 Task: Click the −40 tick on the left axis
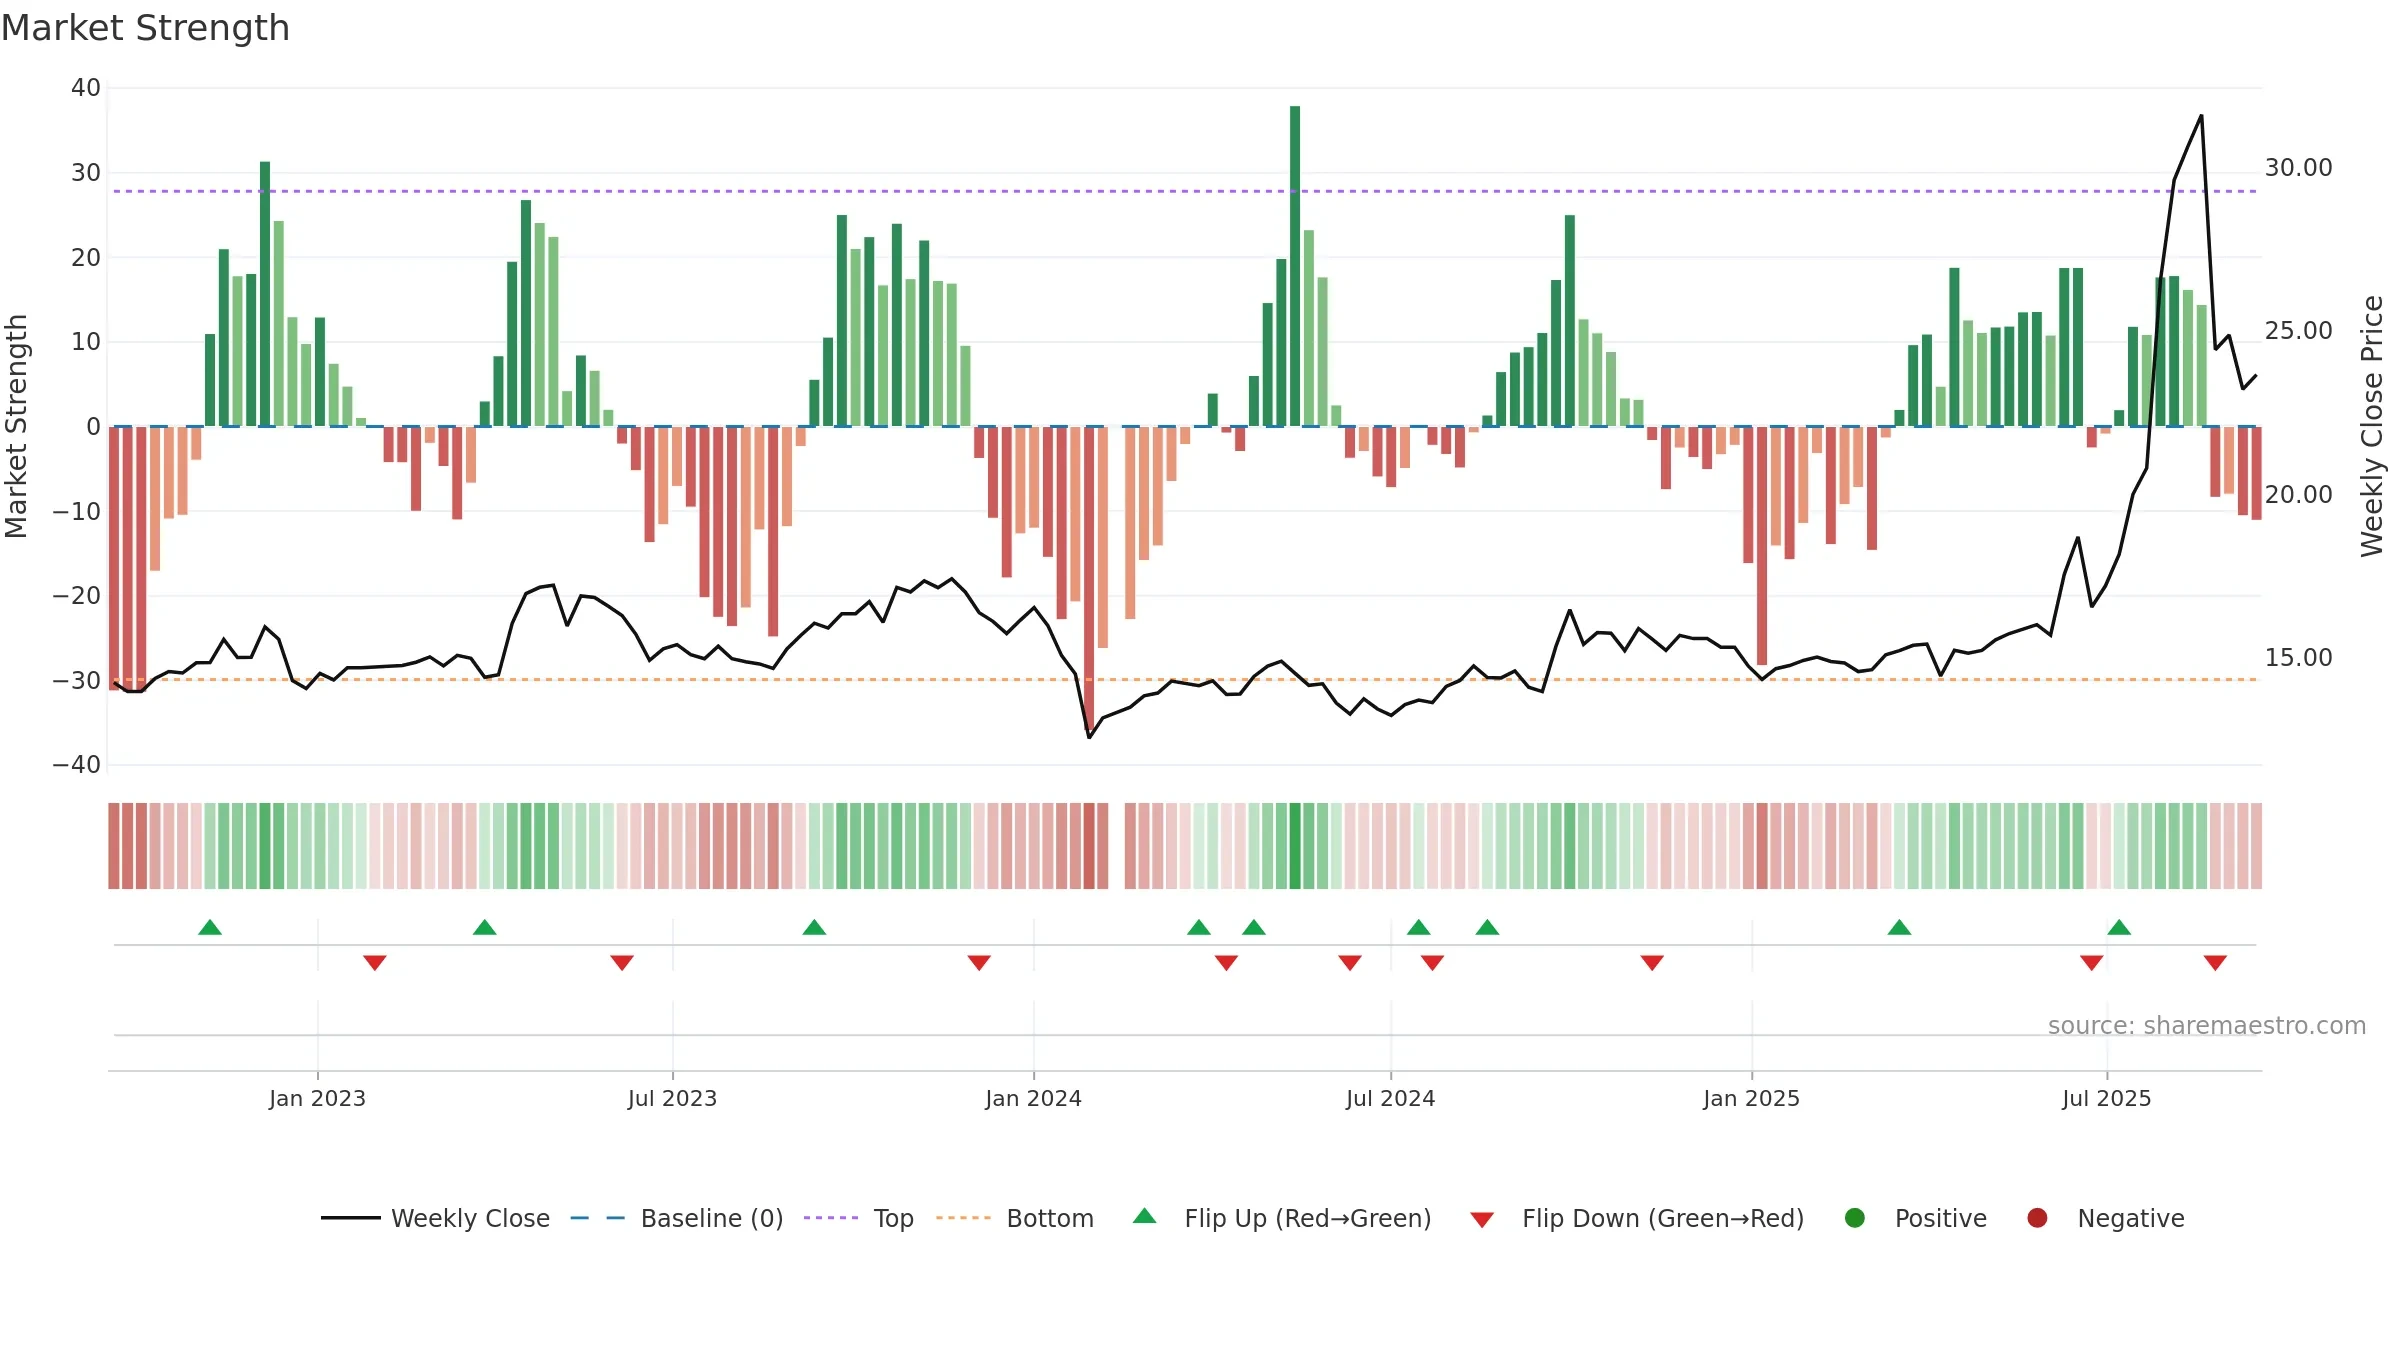(x=77, y=765)
